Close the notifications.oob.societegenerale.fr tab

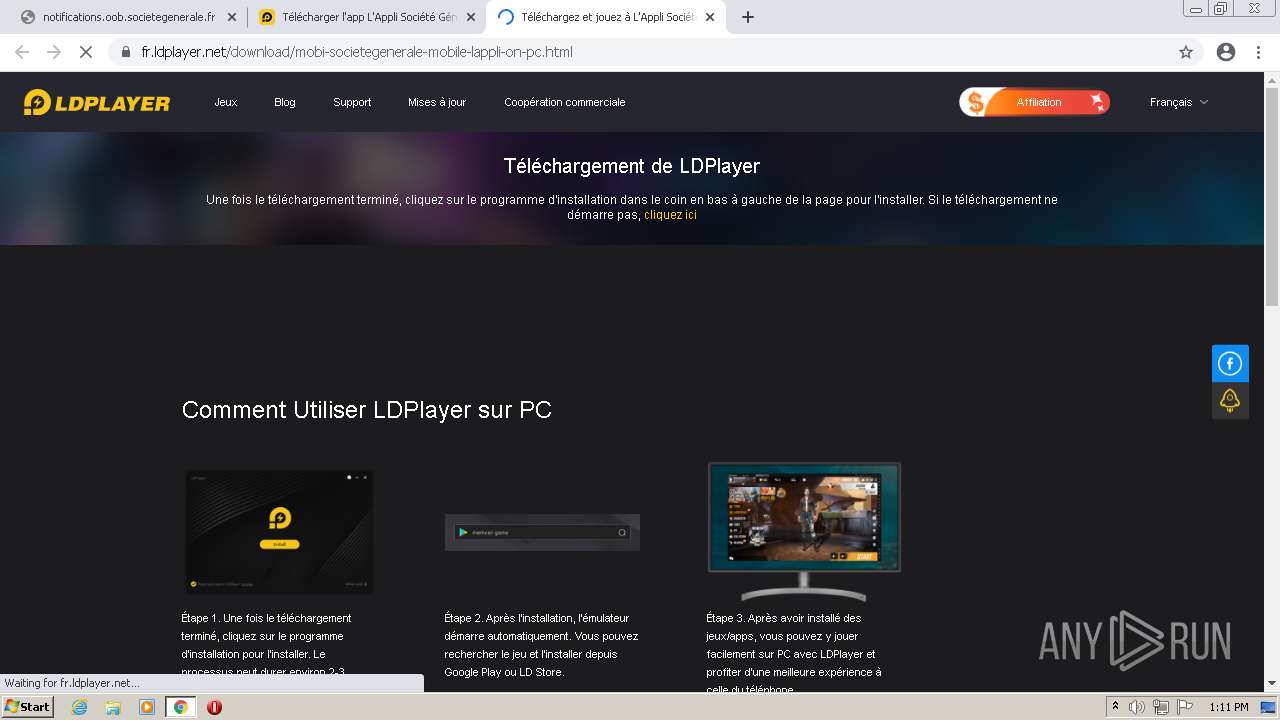coord(232,17)
